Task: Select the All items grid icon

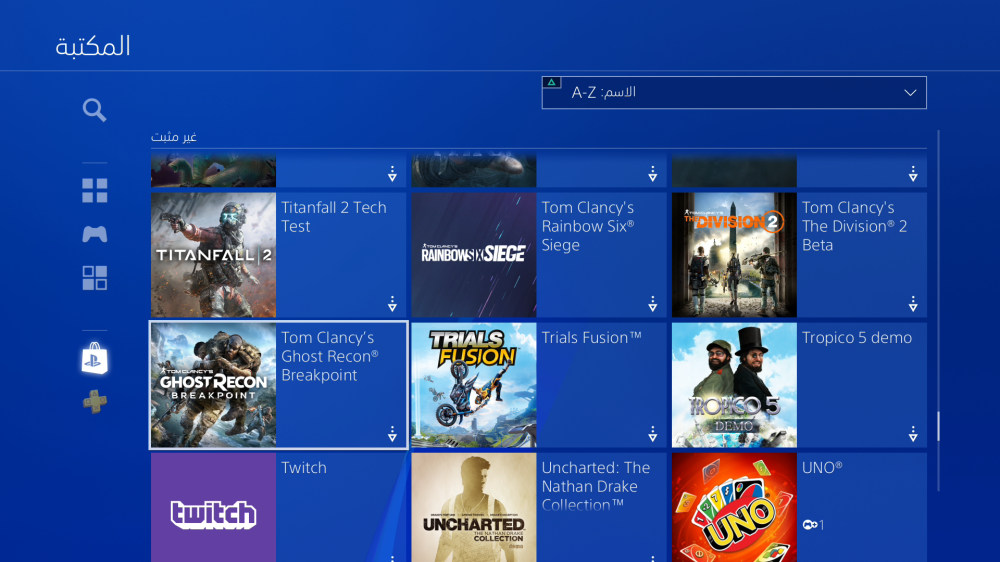Action: click(x=94, y=190)
